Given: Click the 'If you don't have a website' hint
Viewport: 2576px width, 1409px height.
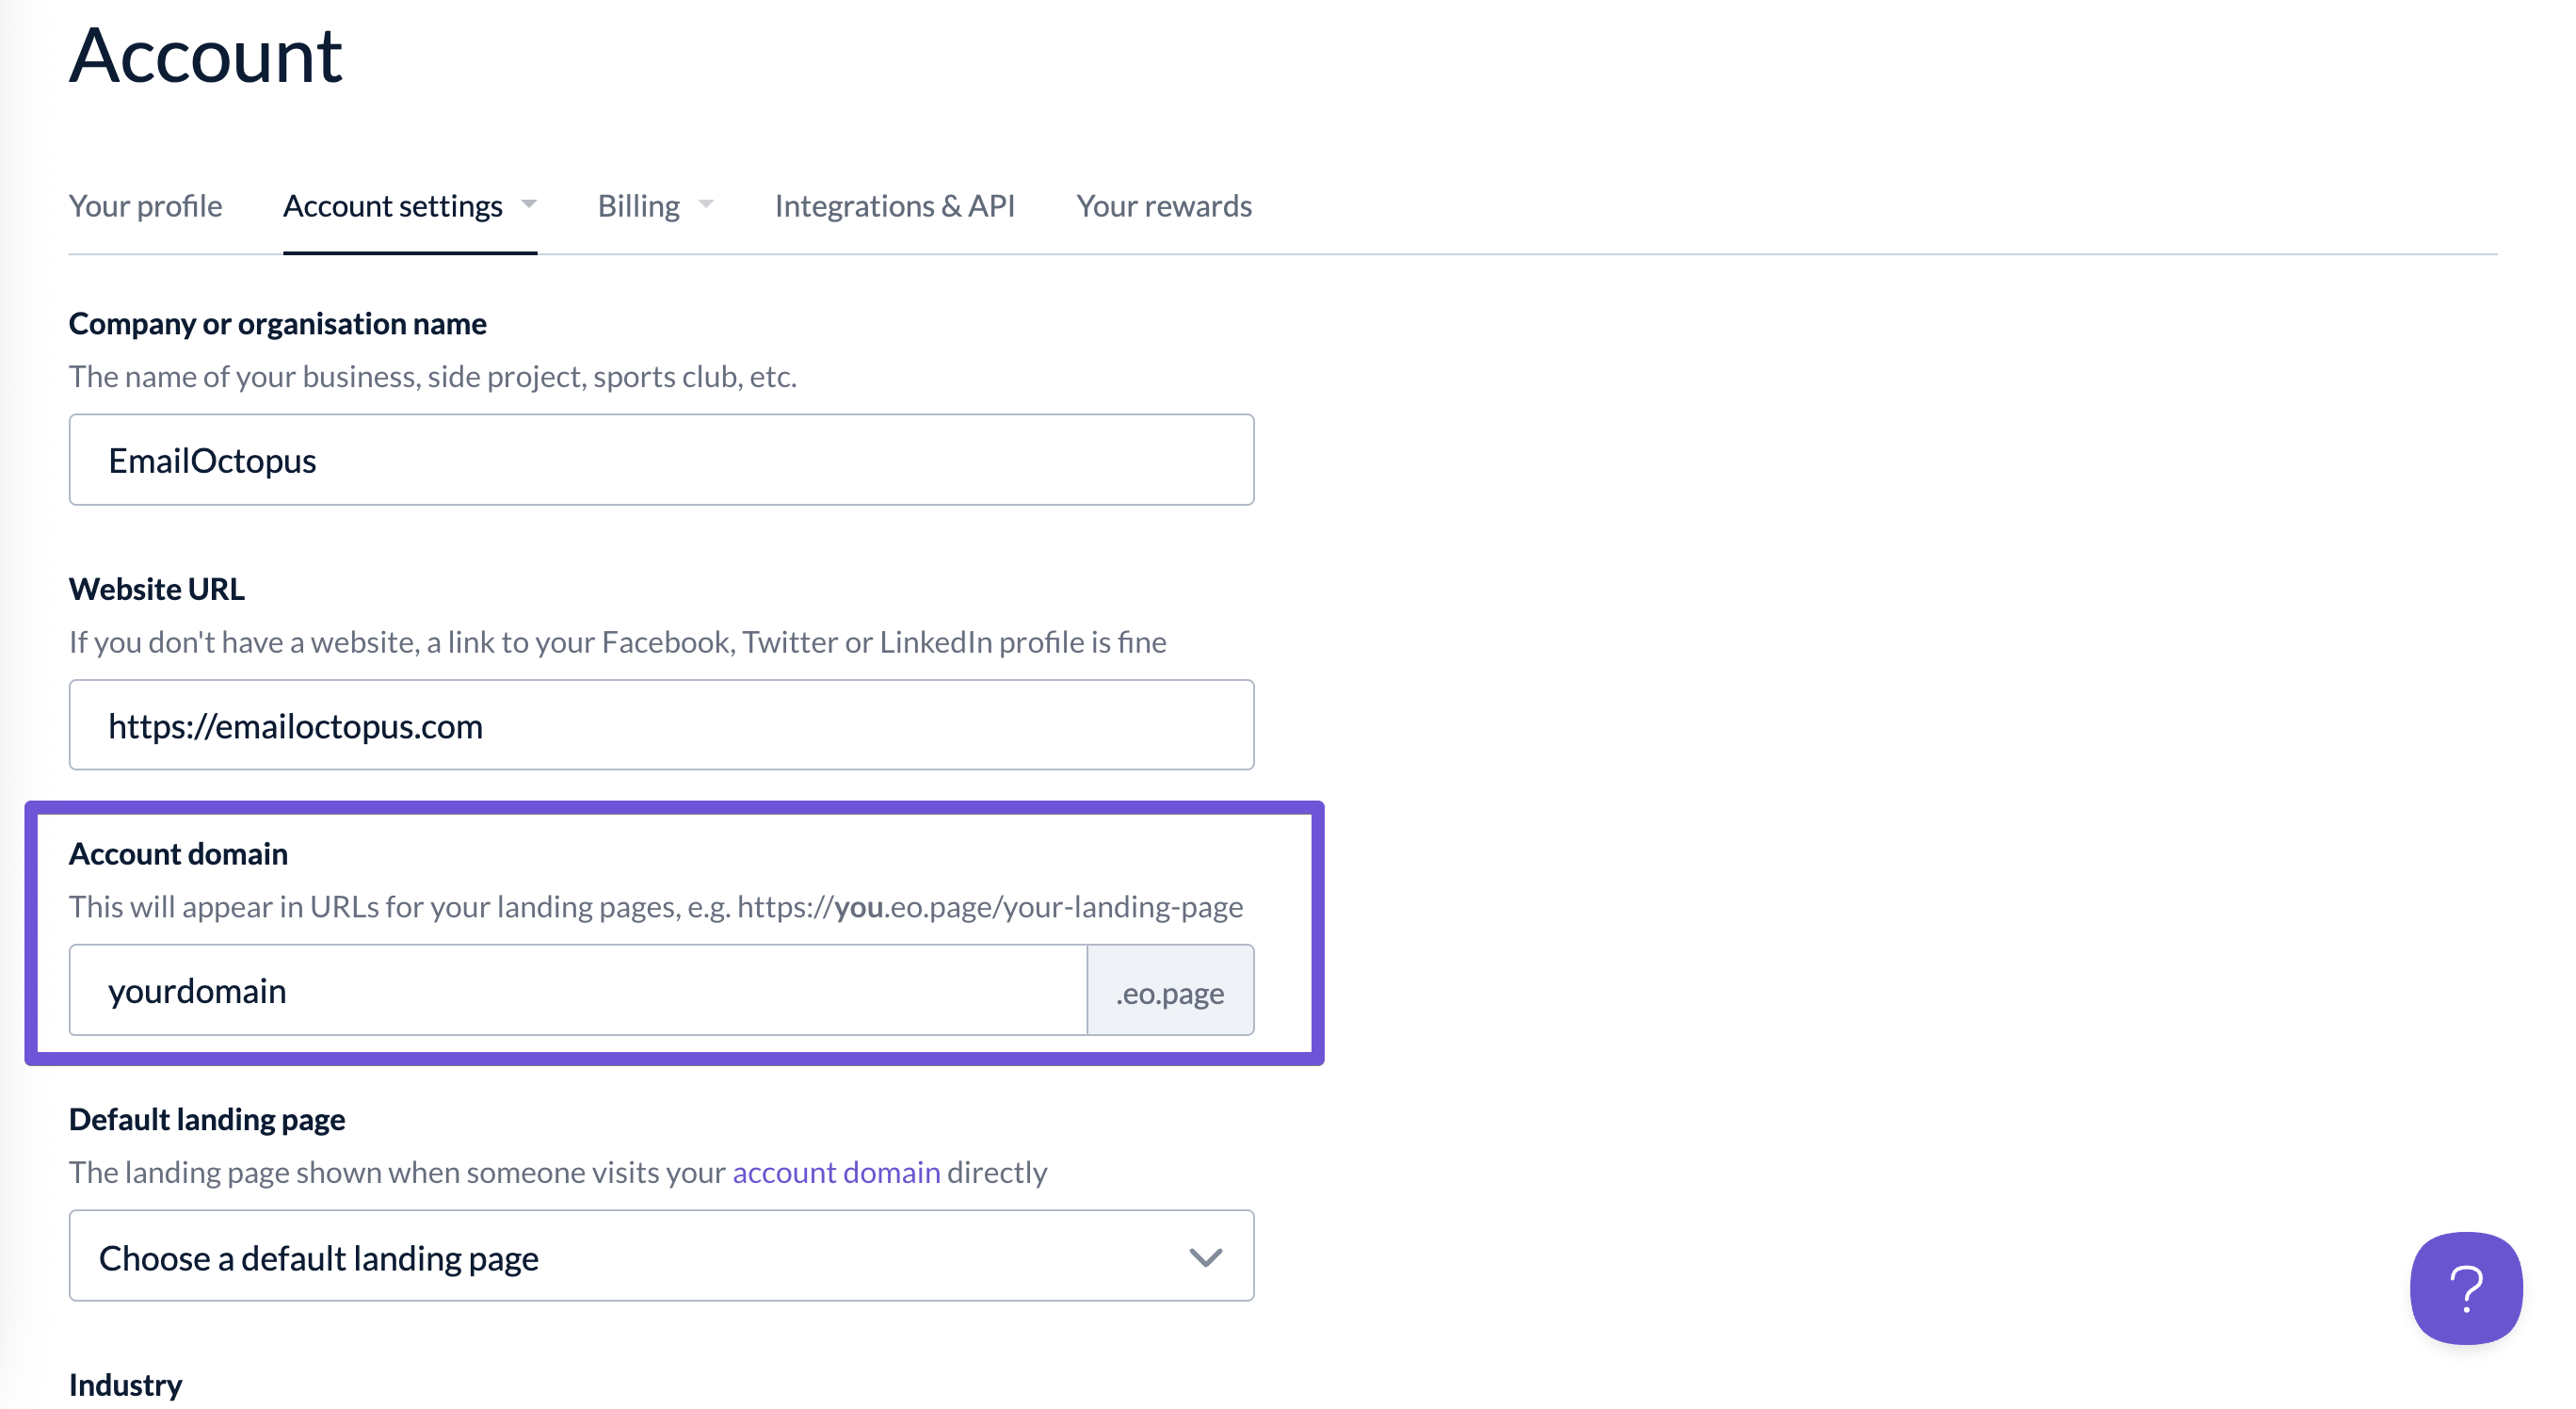Looking at the screenshot, I should 617,641.
